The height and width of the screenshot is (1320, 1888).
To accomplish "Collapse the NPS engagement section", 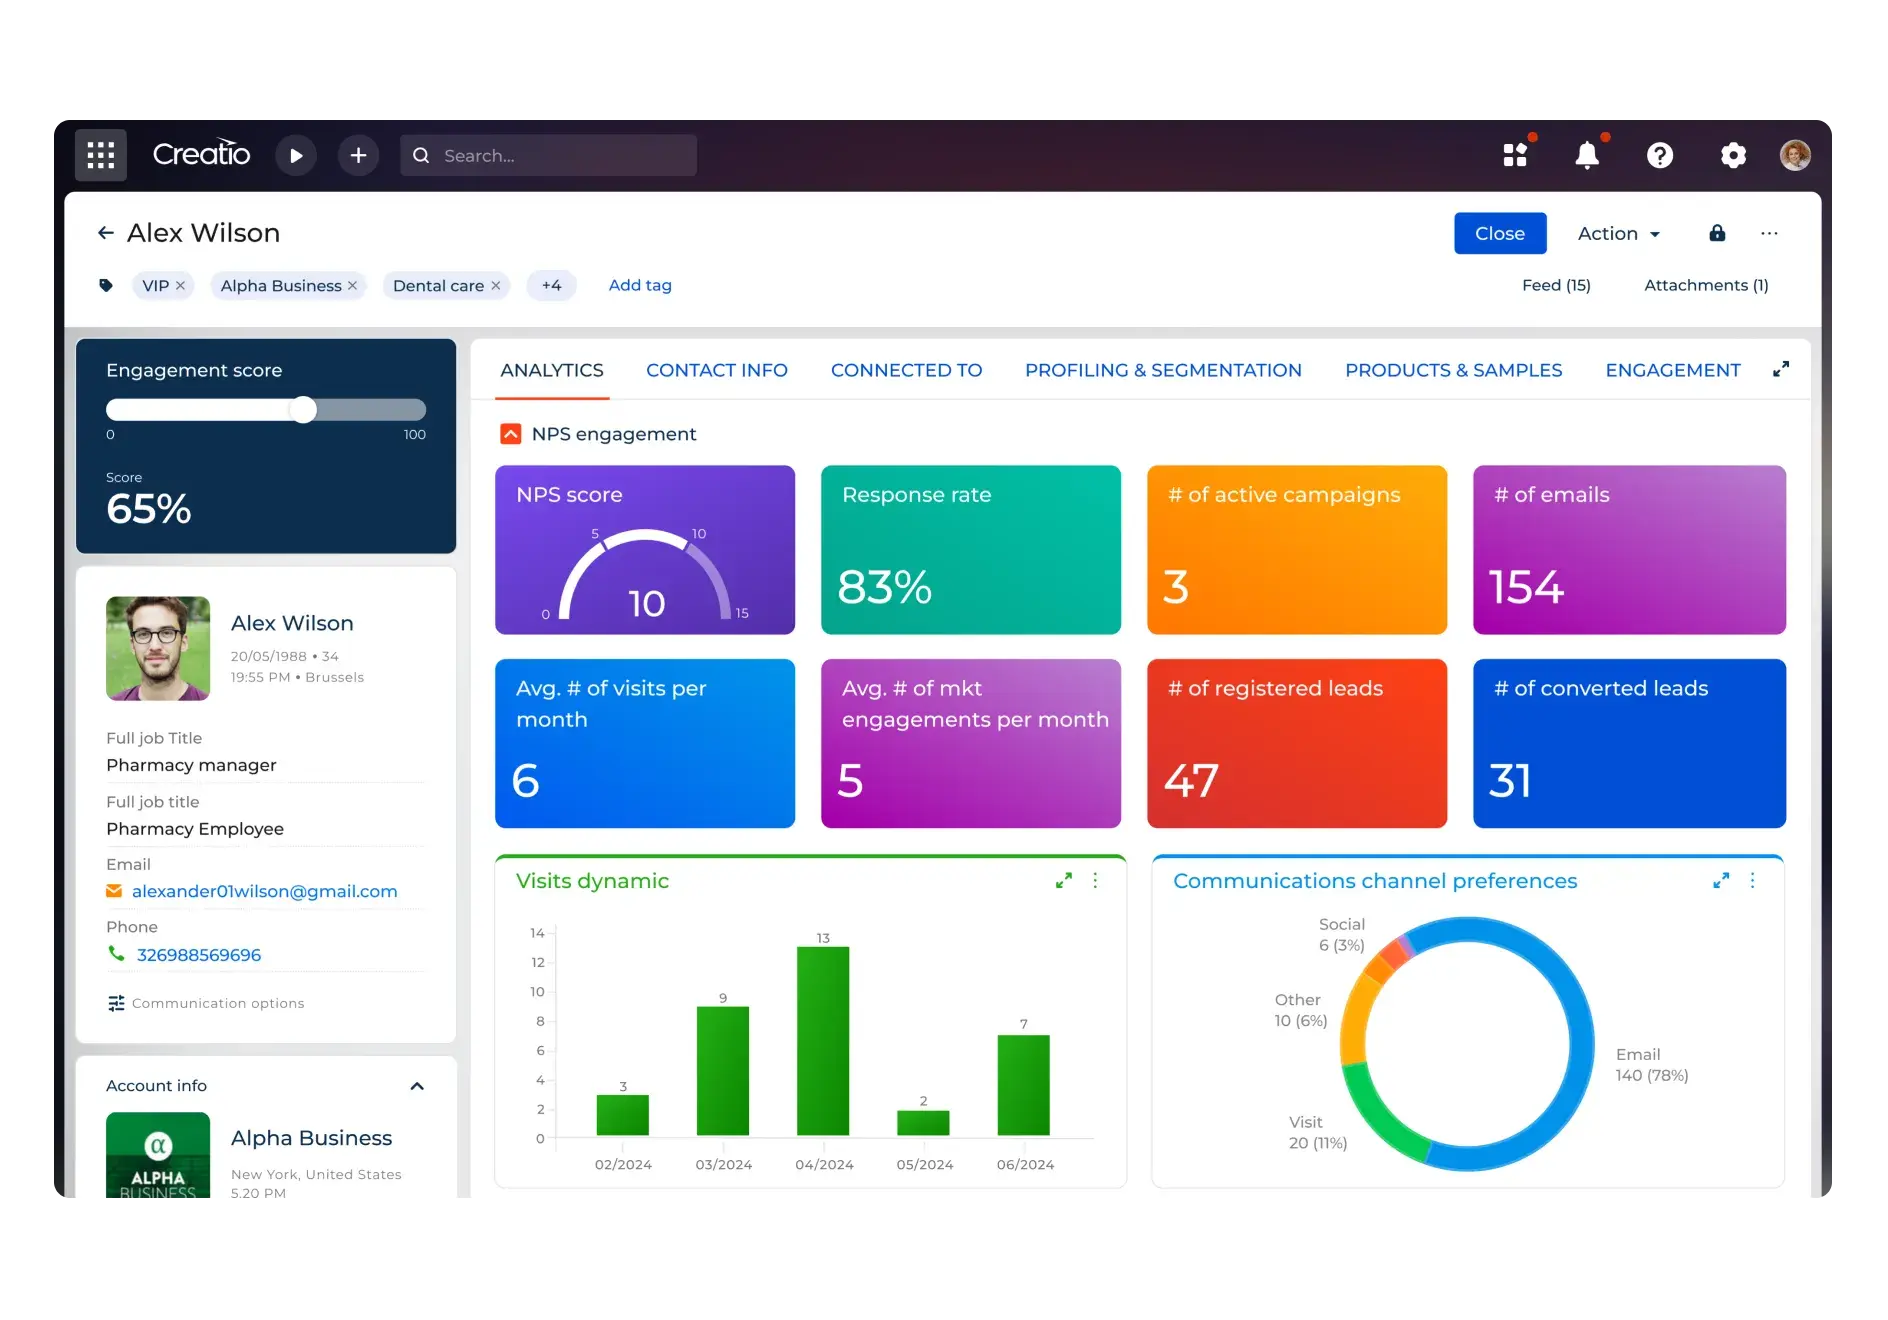I will pos(511,434).
